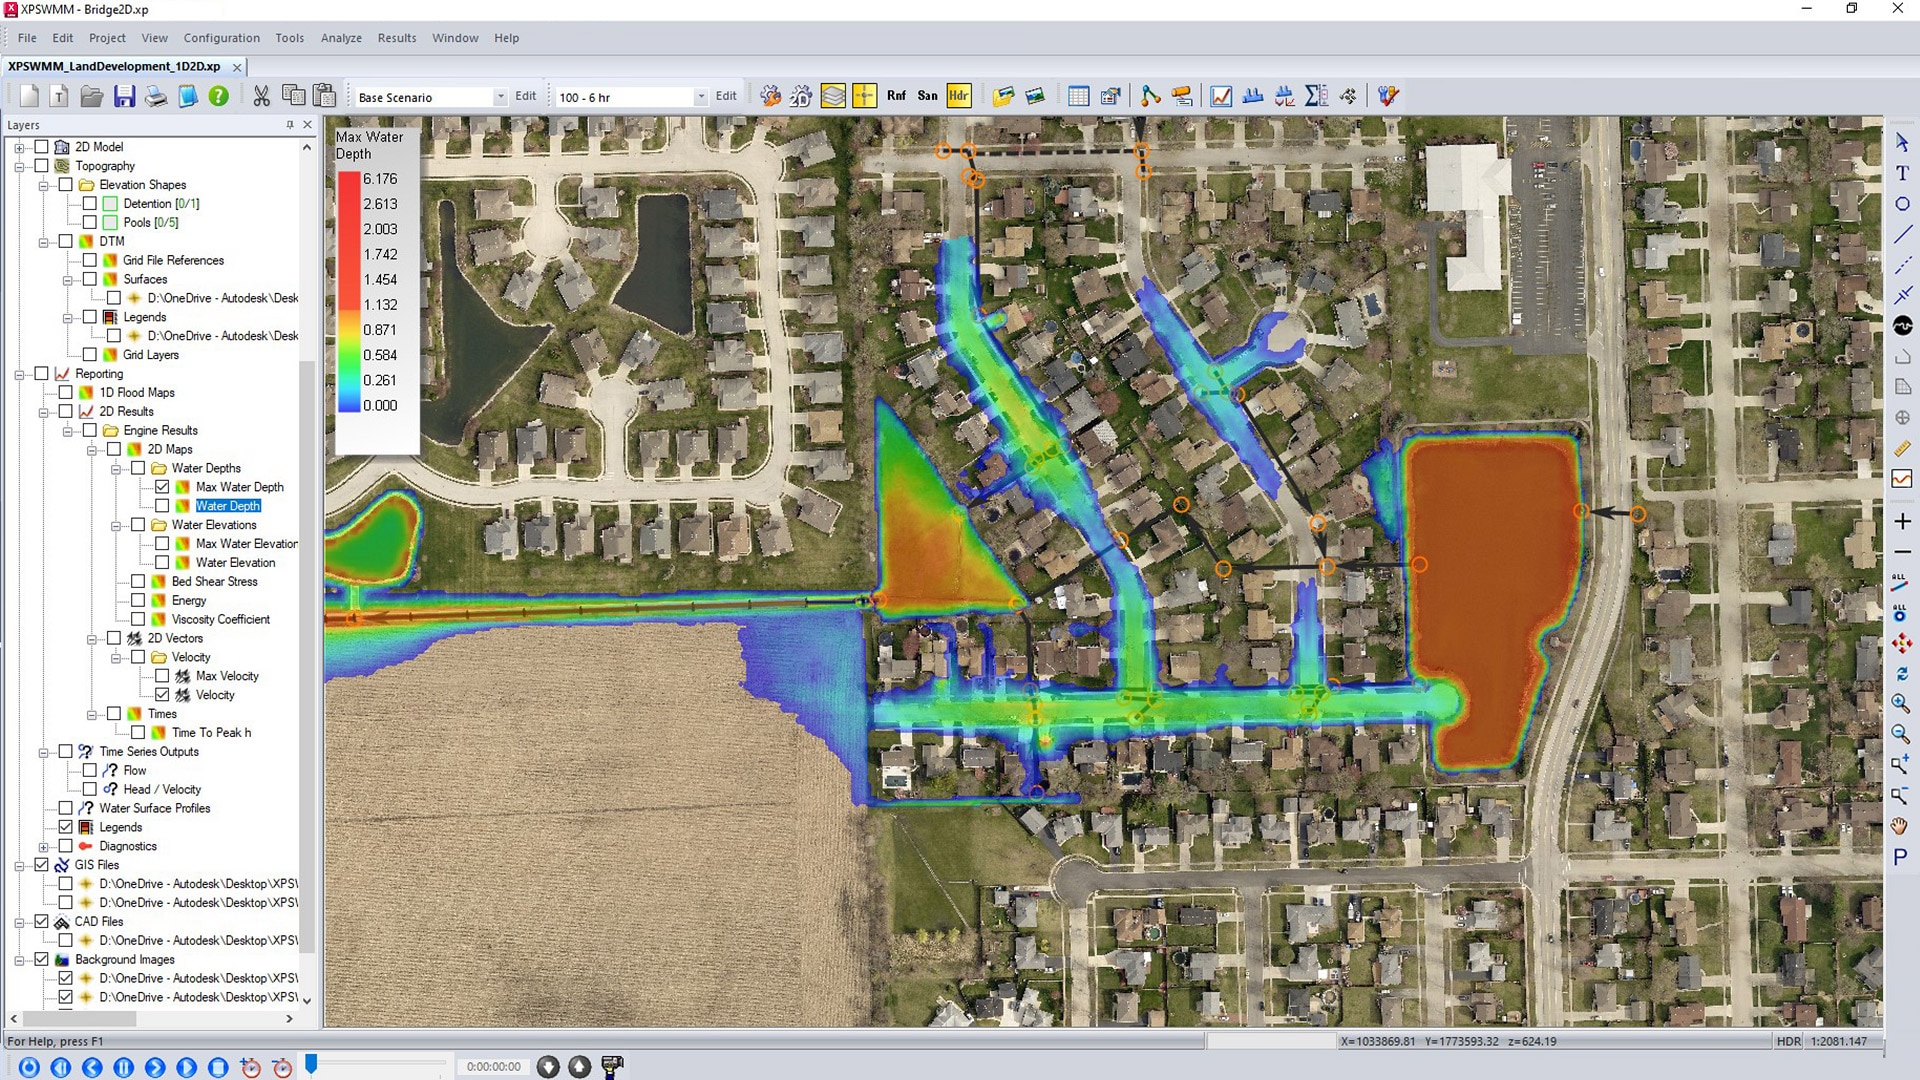
Task: Uncheck the Max Water Depth checkbox
Action: (x=162, y=487)
